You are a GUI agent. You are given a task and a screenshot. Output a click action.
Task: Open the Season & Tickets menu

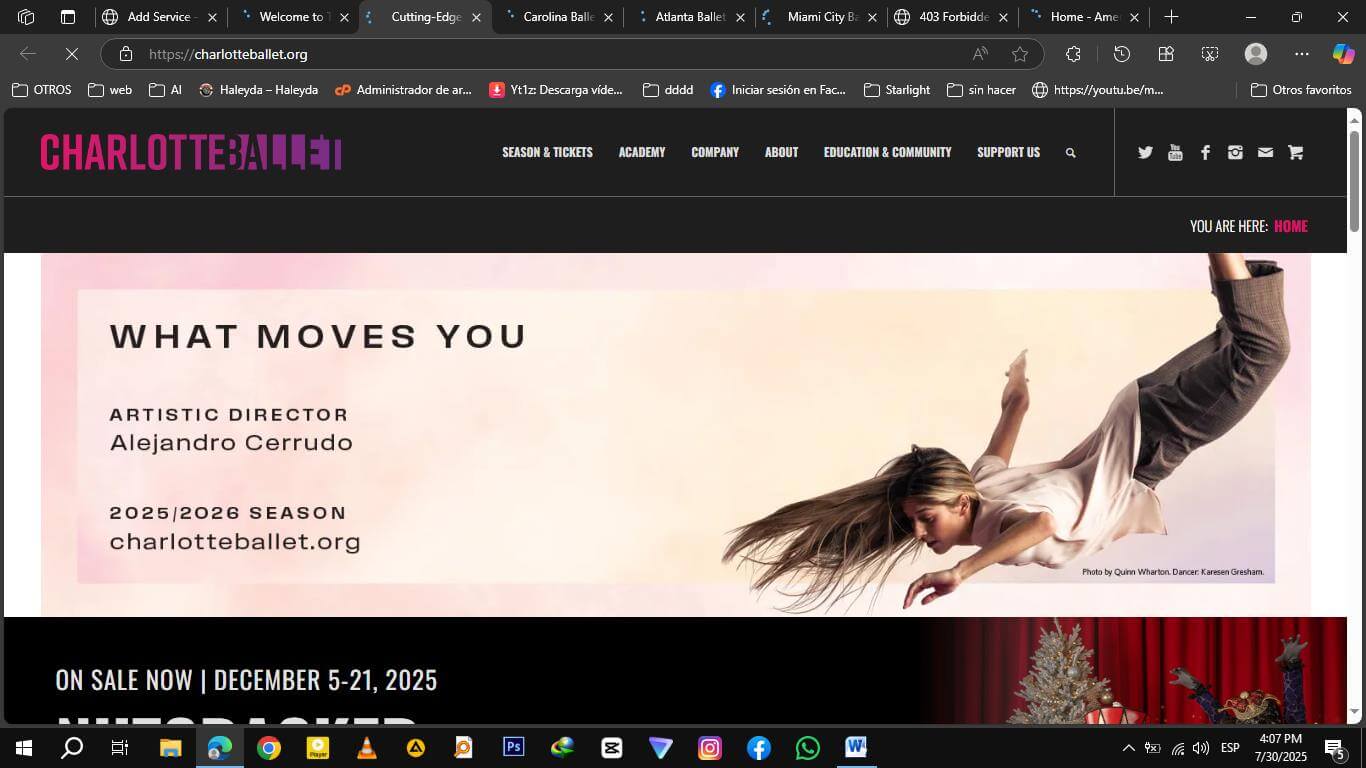click(547, 152)
